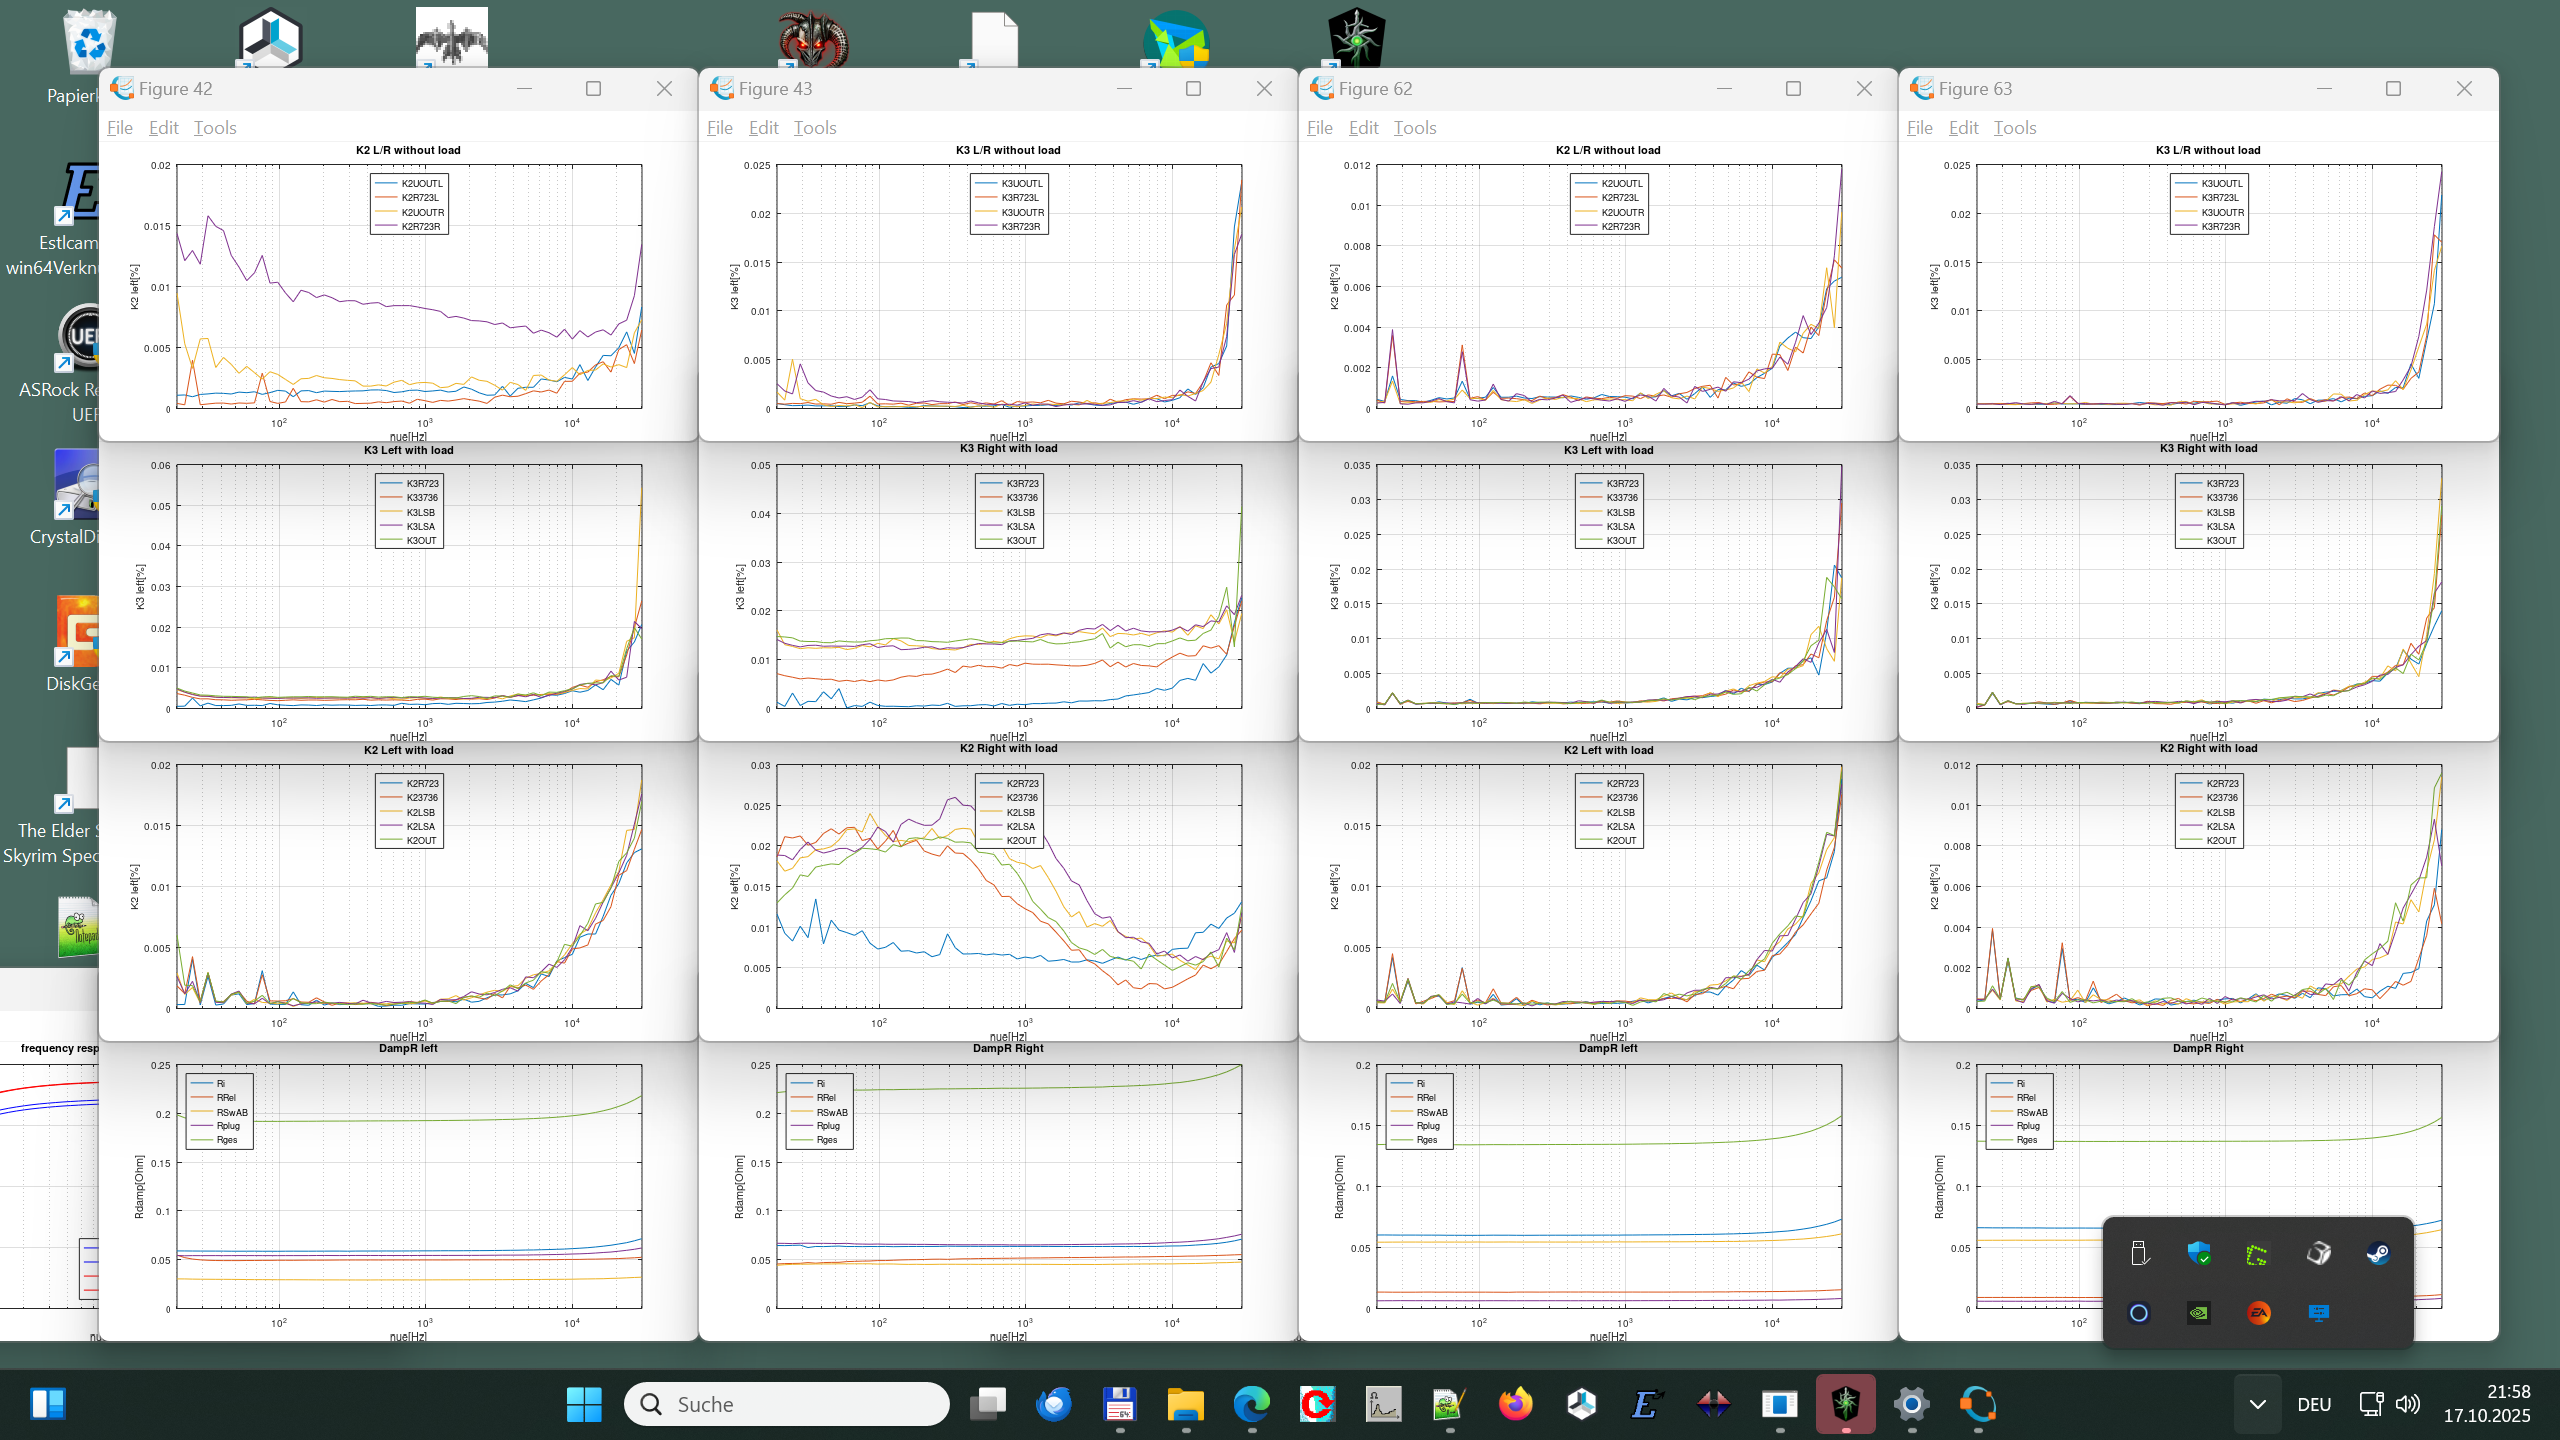The height and width of the screenshot is (1440, 2560).
Task: Open Tools menu in Figure 63
Action: (x=2014, y=127)
